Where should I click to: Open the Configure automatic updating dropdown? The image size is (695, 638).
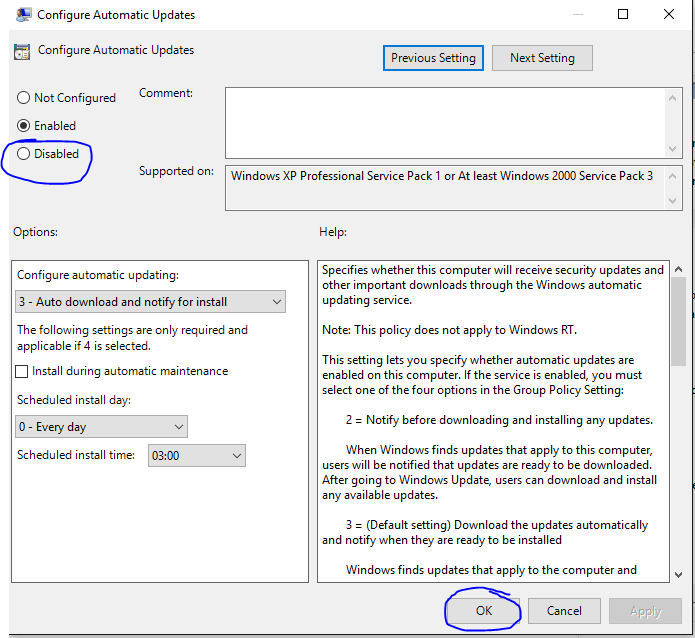coord(150,302)
